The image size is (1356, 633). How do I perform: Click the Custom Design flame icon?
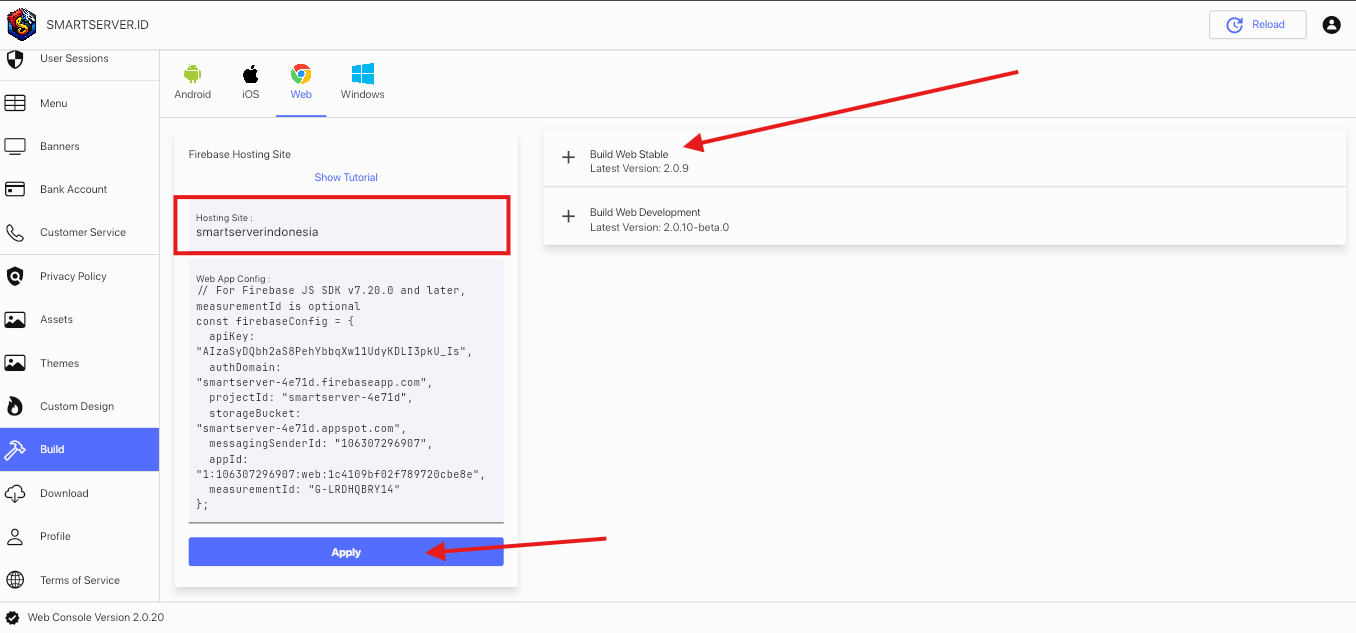[15, 406]
